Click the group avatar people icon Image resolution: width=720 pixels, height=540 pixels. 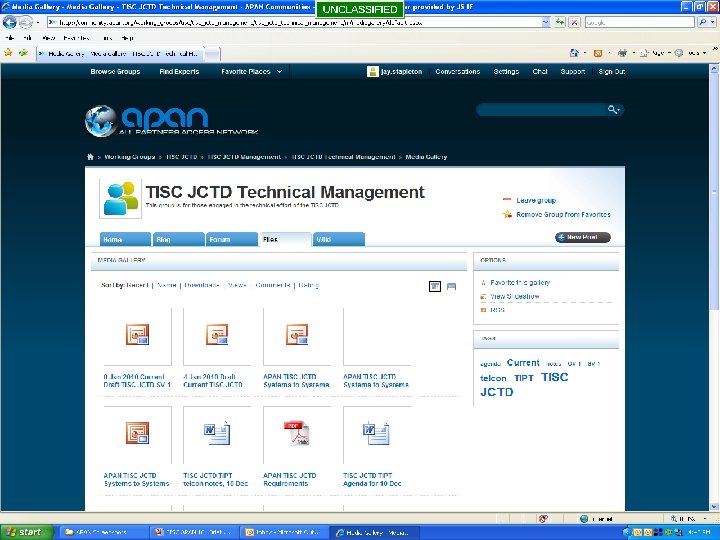click(x=121, y=199)
